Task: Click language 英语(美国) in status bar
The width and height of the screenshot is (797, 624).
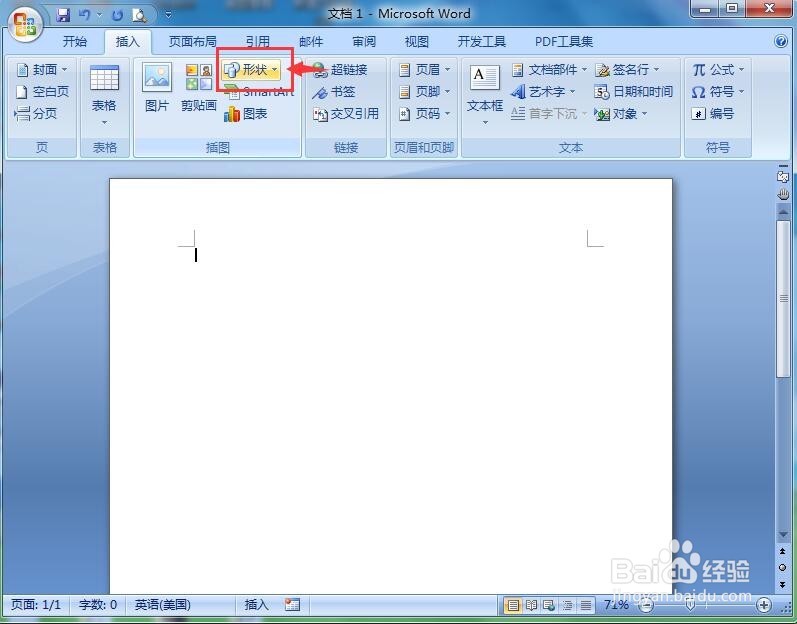Action: pos(163,605)
